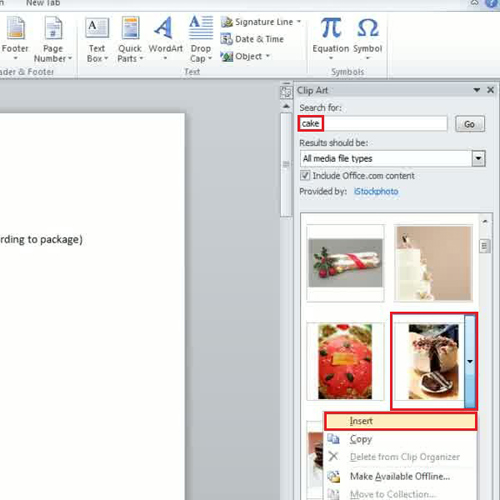The width and height of the screenshot is (500, 500).
Task: Click the Make Available Offline icon
Action: tap(333, 476)
